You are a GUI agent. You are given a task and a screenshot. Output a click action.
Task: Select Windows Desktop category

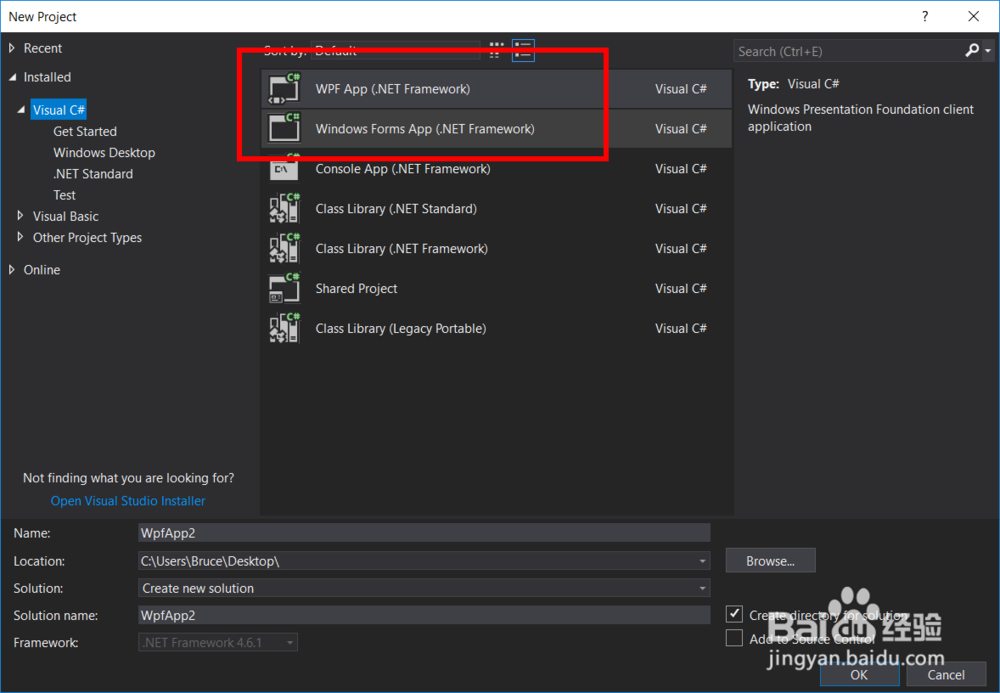point(104,152)
